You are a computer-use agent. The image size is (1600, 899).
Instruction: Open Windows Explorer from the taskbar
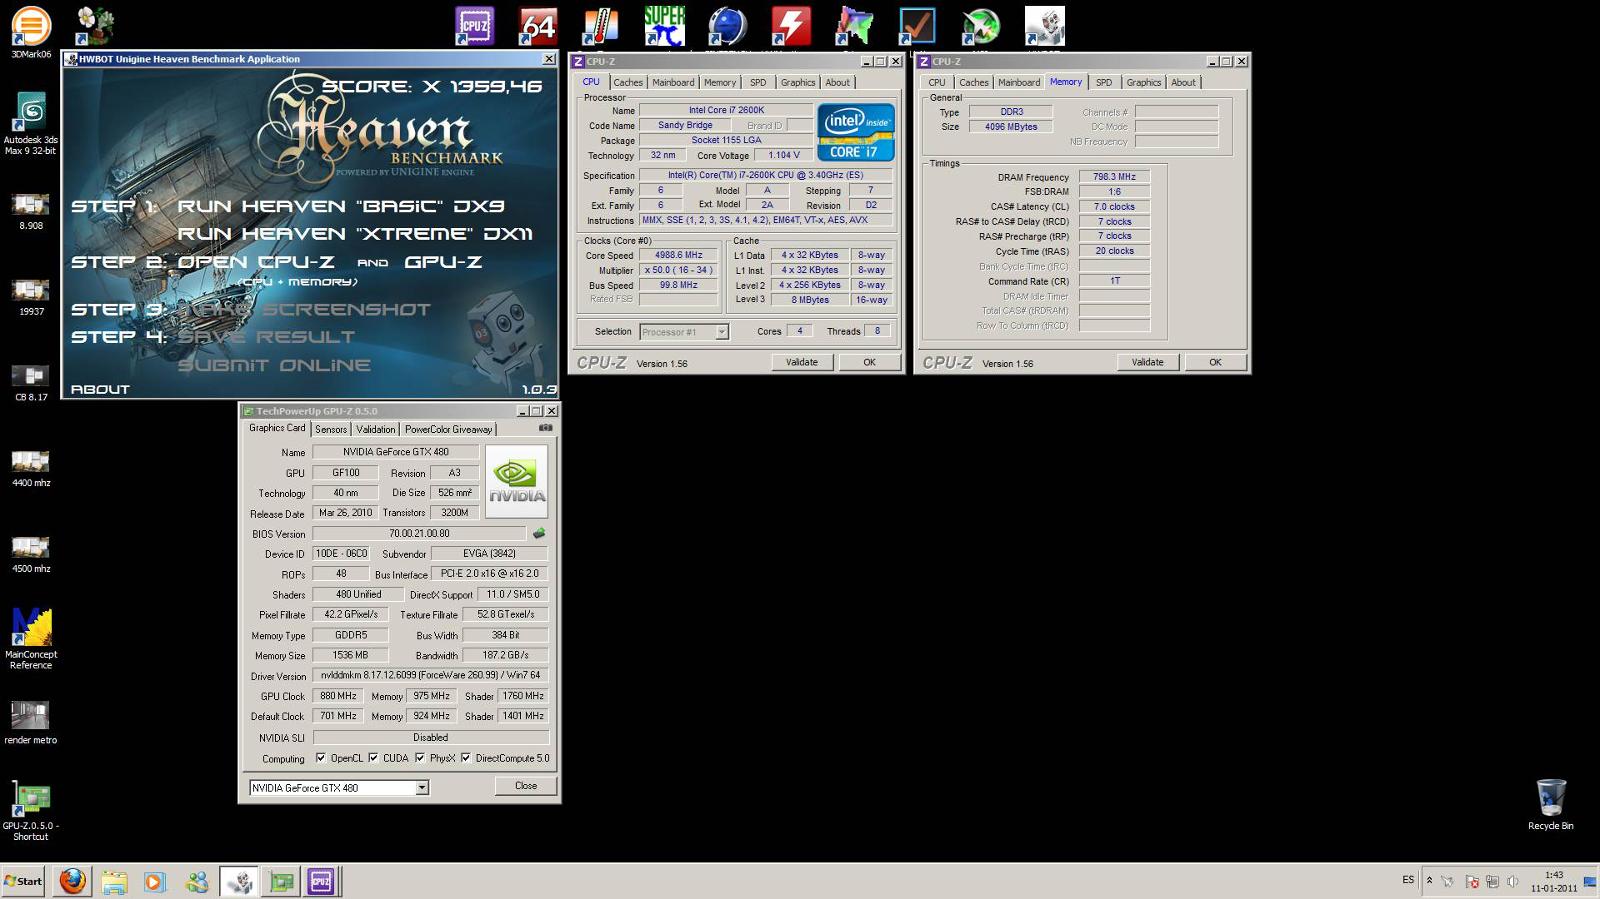[114, 881]
